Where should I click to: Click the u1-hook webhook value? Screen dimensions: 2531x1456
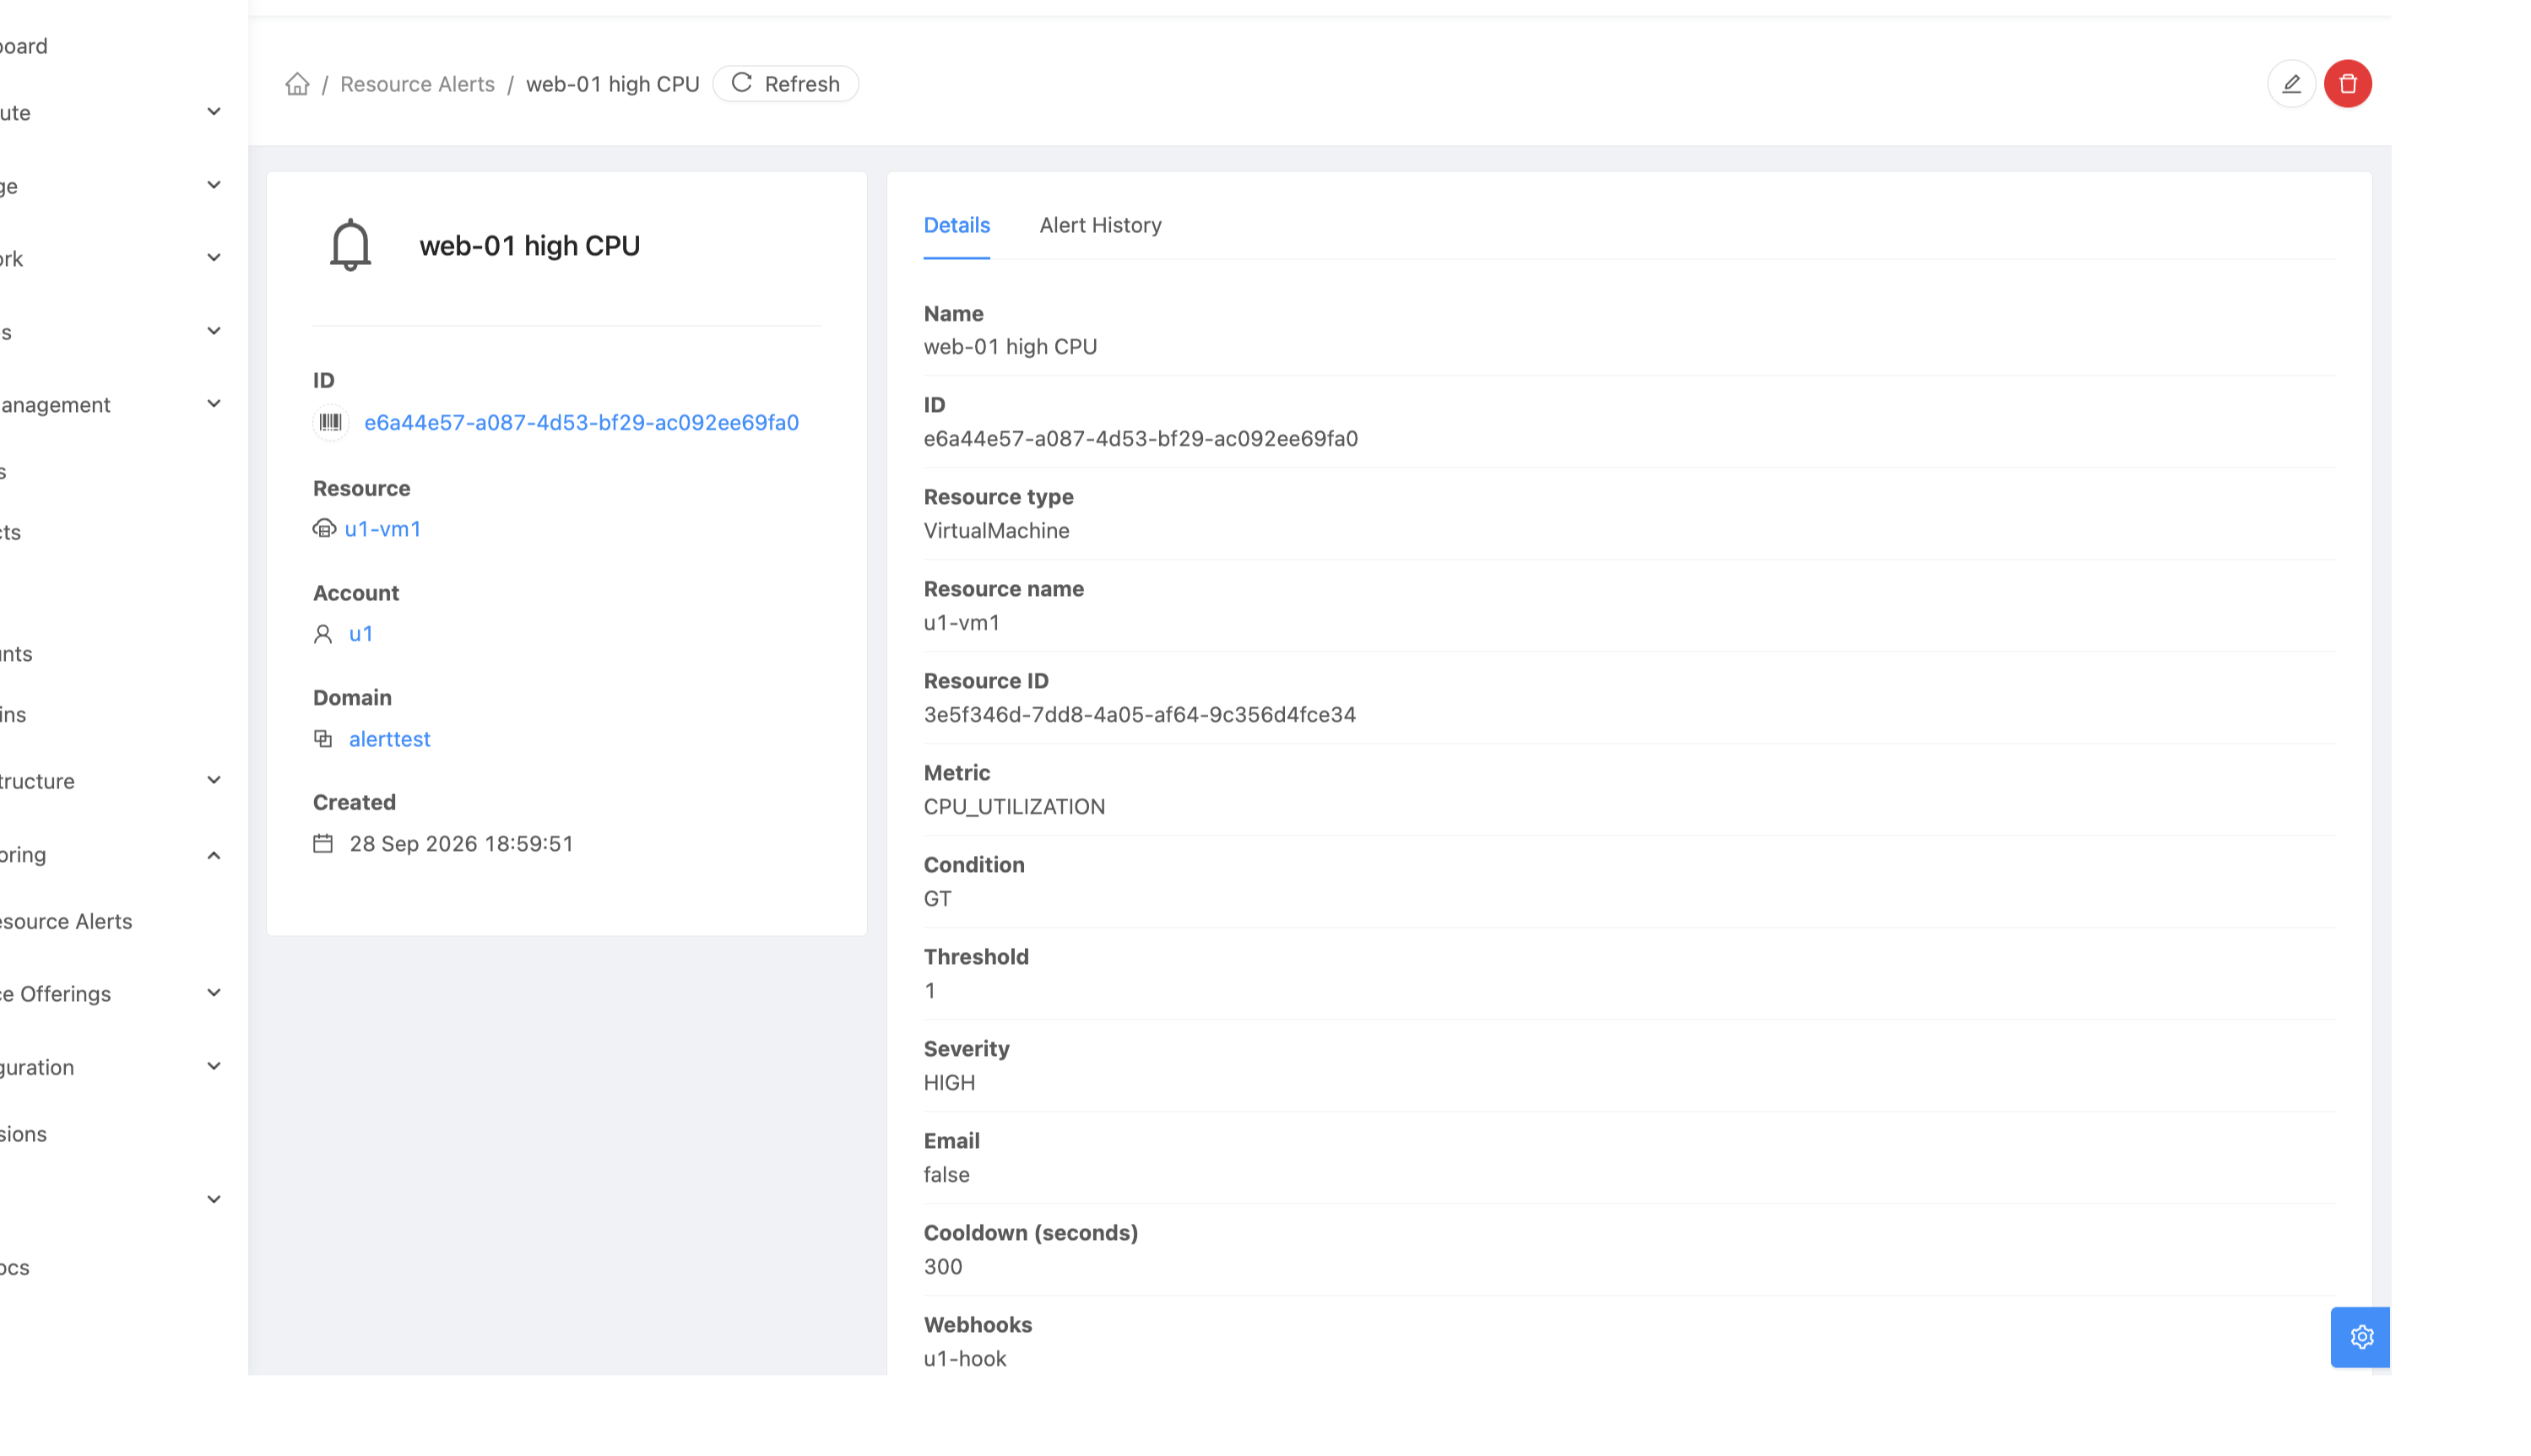pyautogui.click(x=964, y=1359)
